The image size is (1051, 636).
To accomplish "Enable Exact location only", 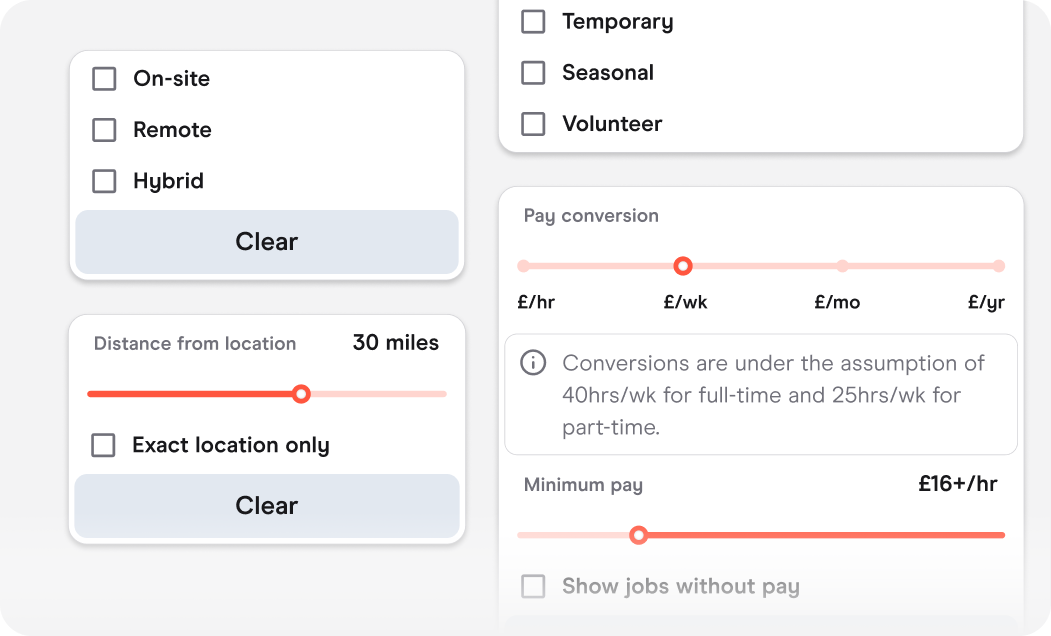I will pyautogui.click(x=103, y=445).
